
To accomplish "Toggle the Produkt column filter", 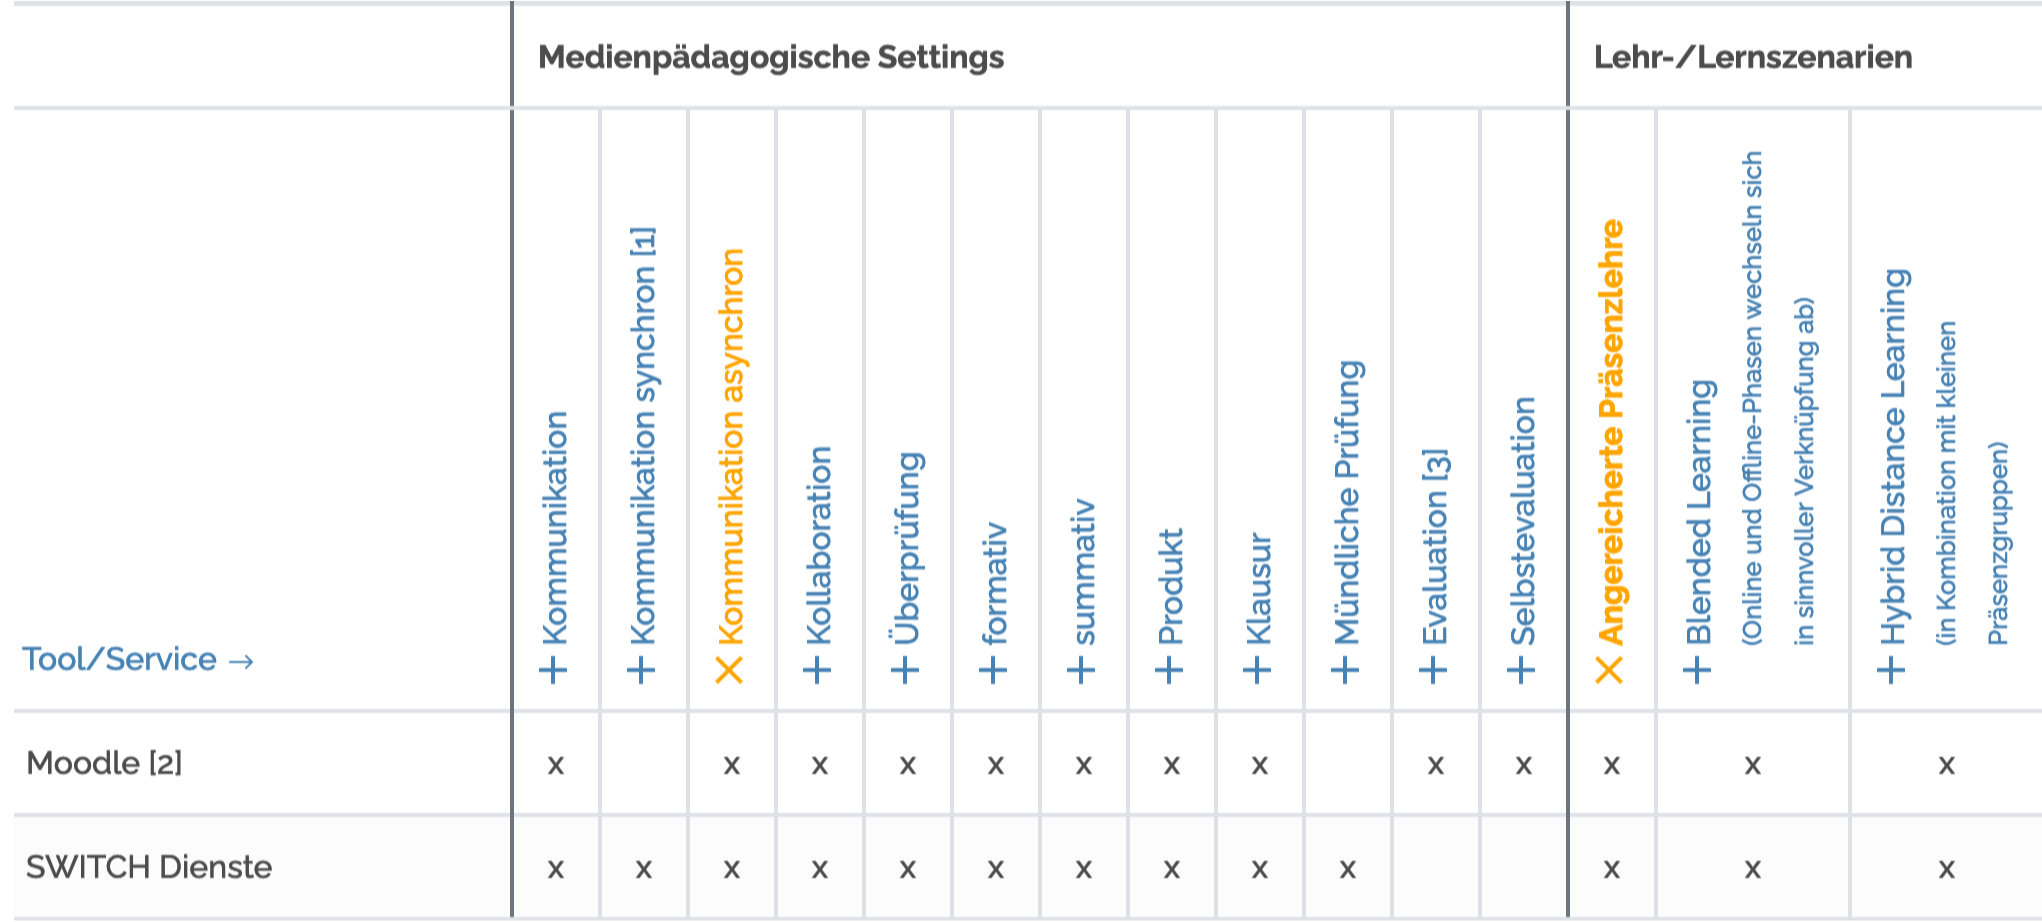I will [x=1170, y=669].
